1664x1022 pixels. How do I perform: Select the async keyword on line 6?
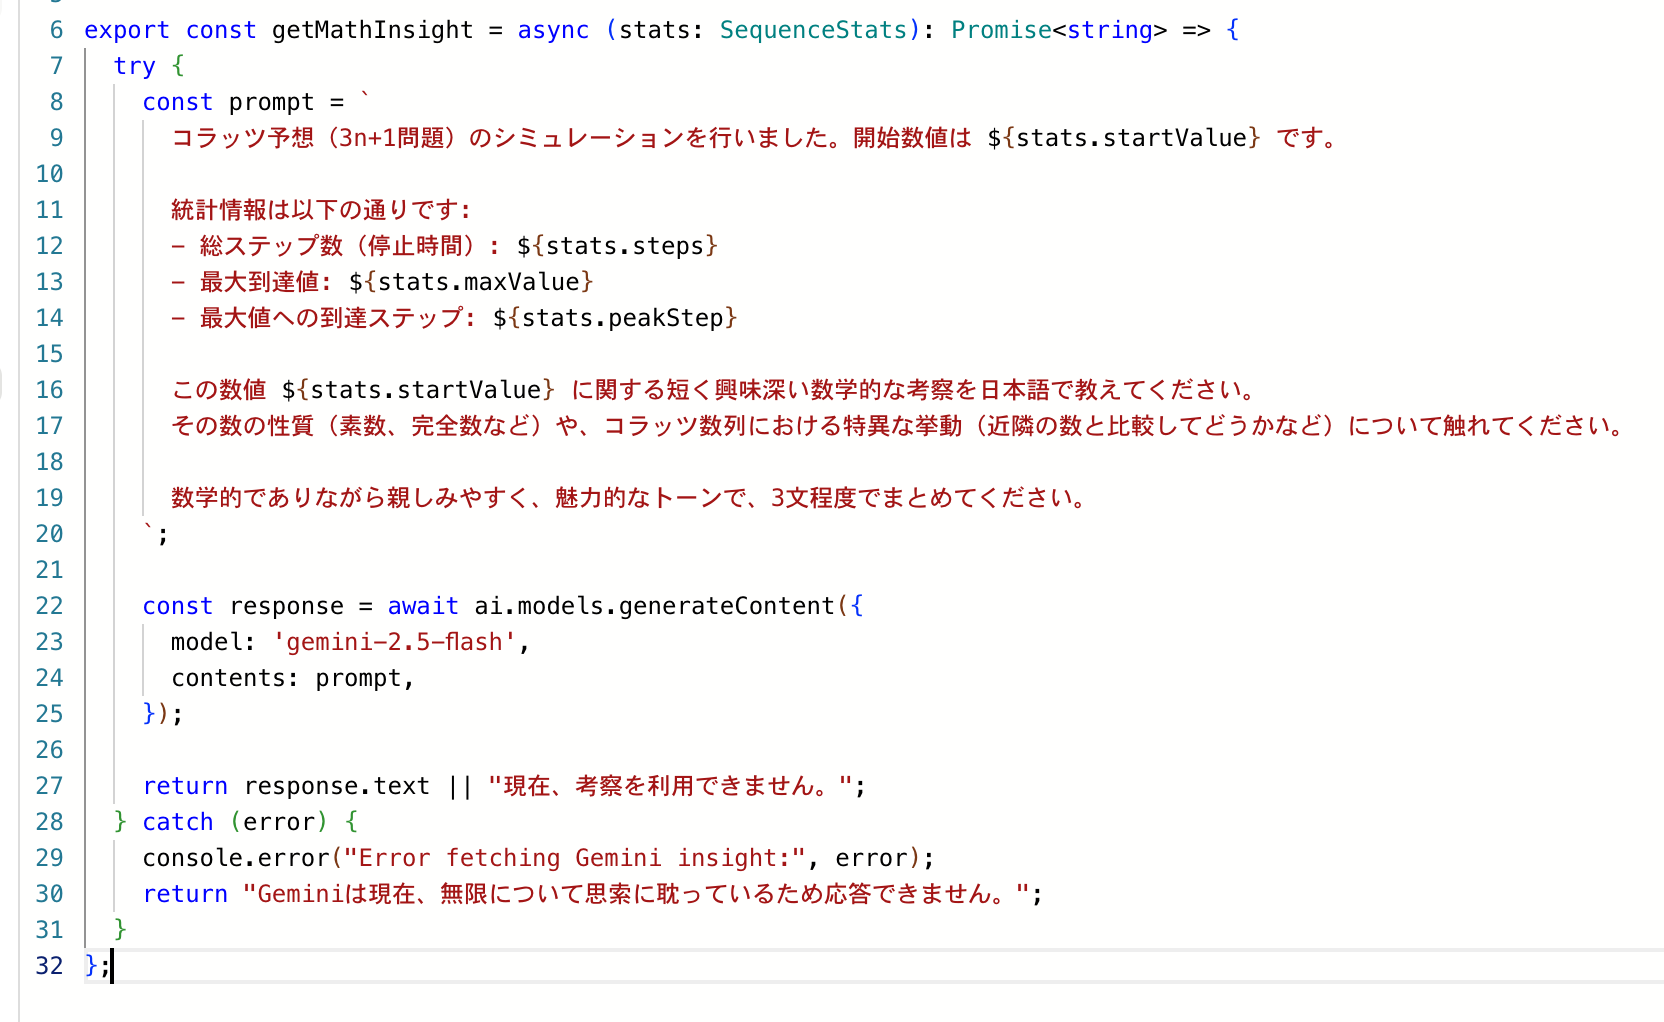(552, 30)
